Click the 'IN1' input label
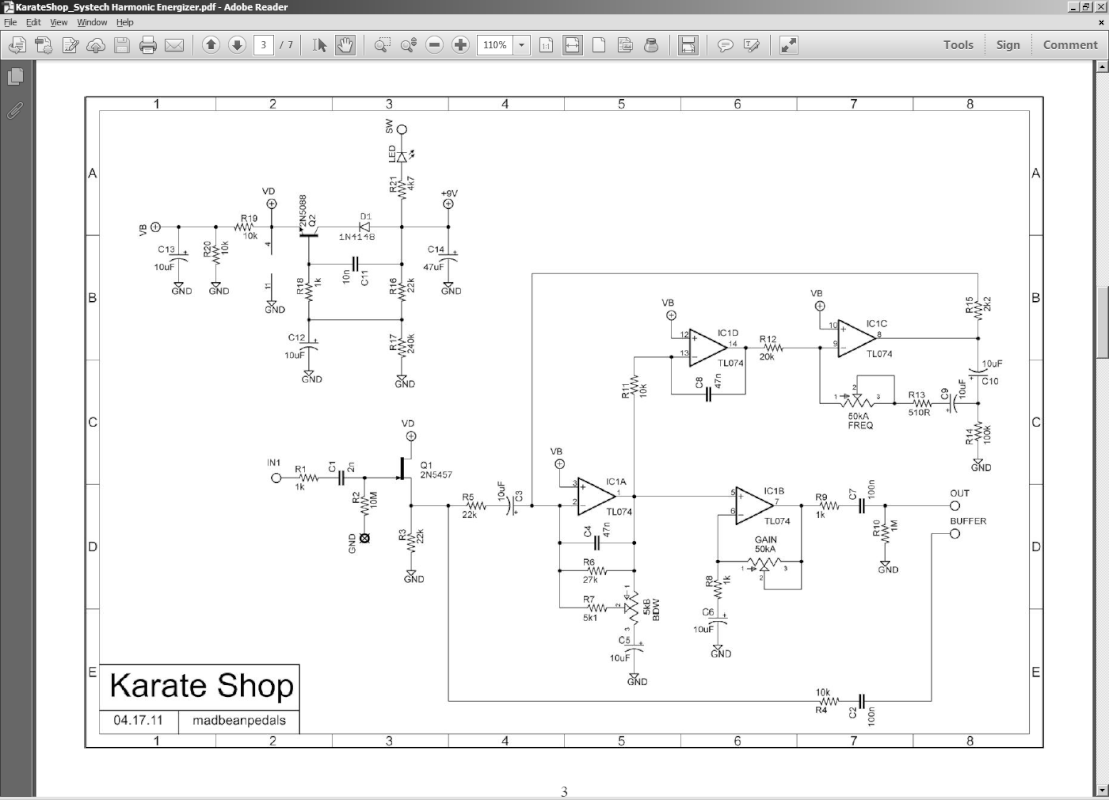The height and width of the screenshot is (800, 1109). [274, 463]
